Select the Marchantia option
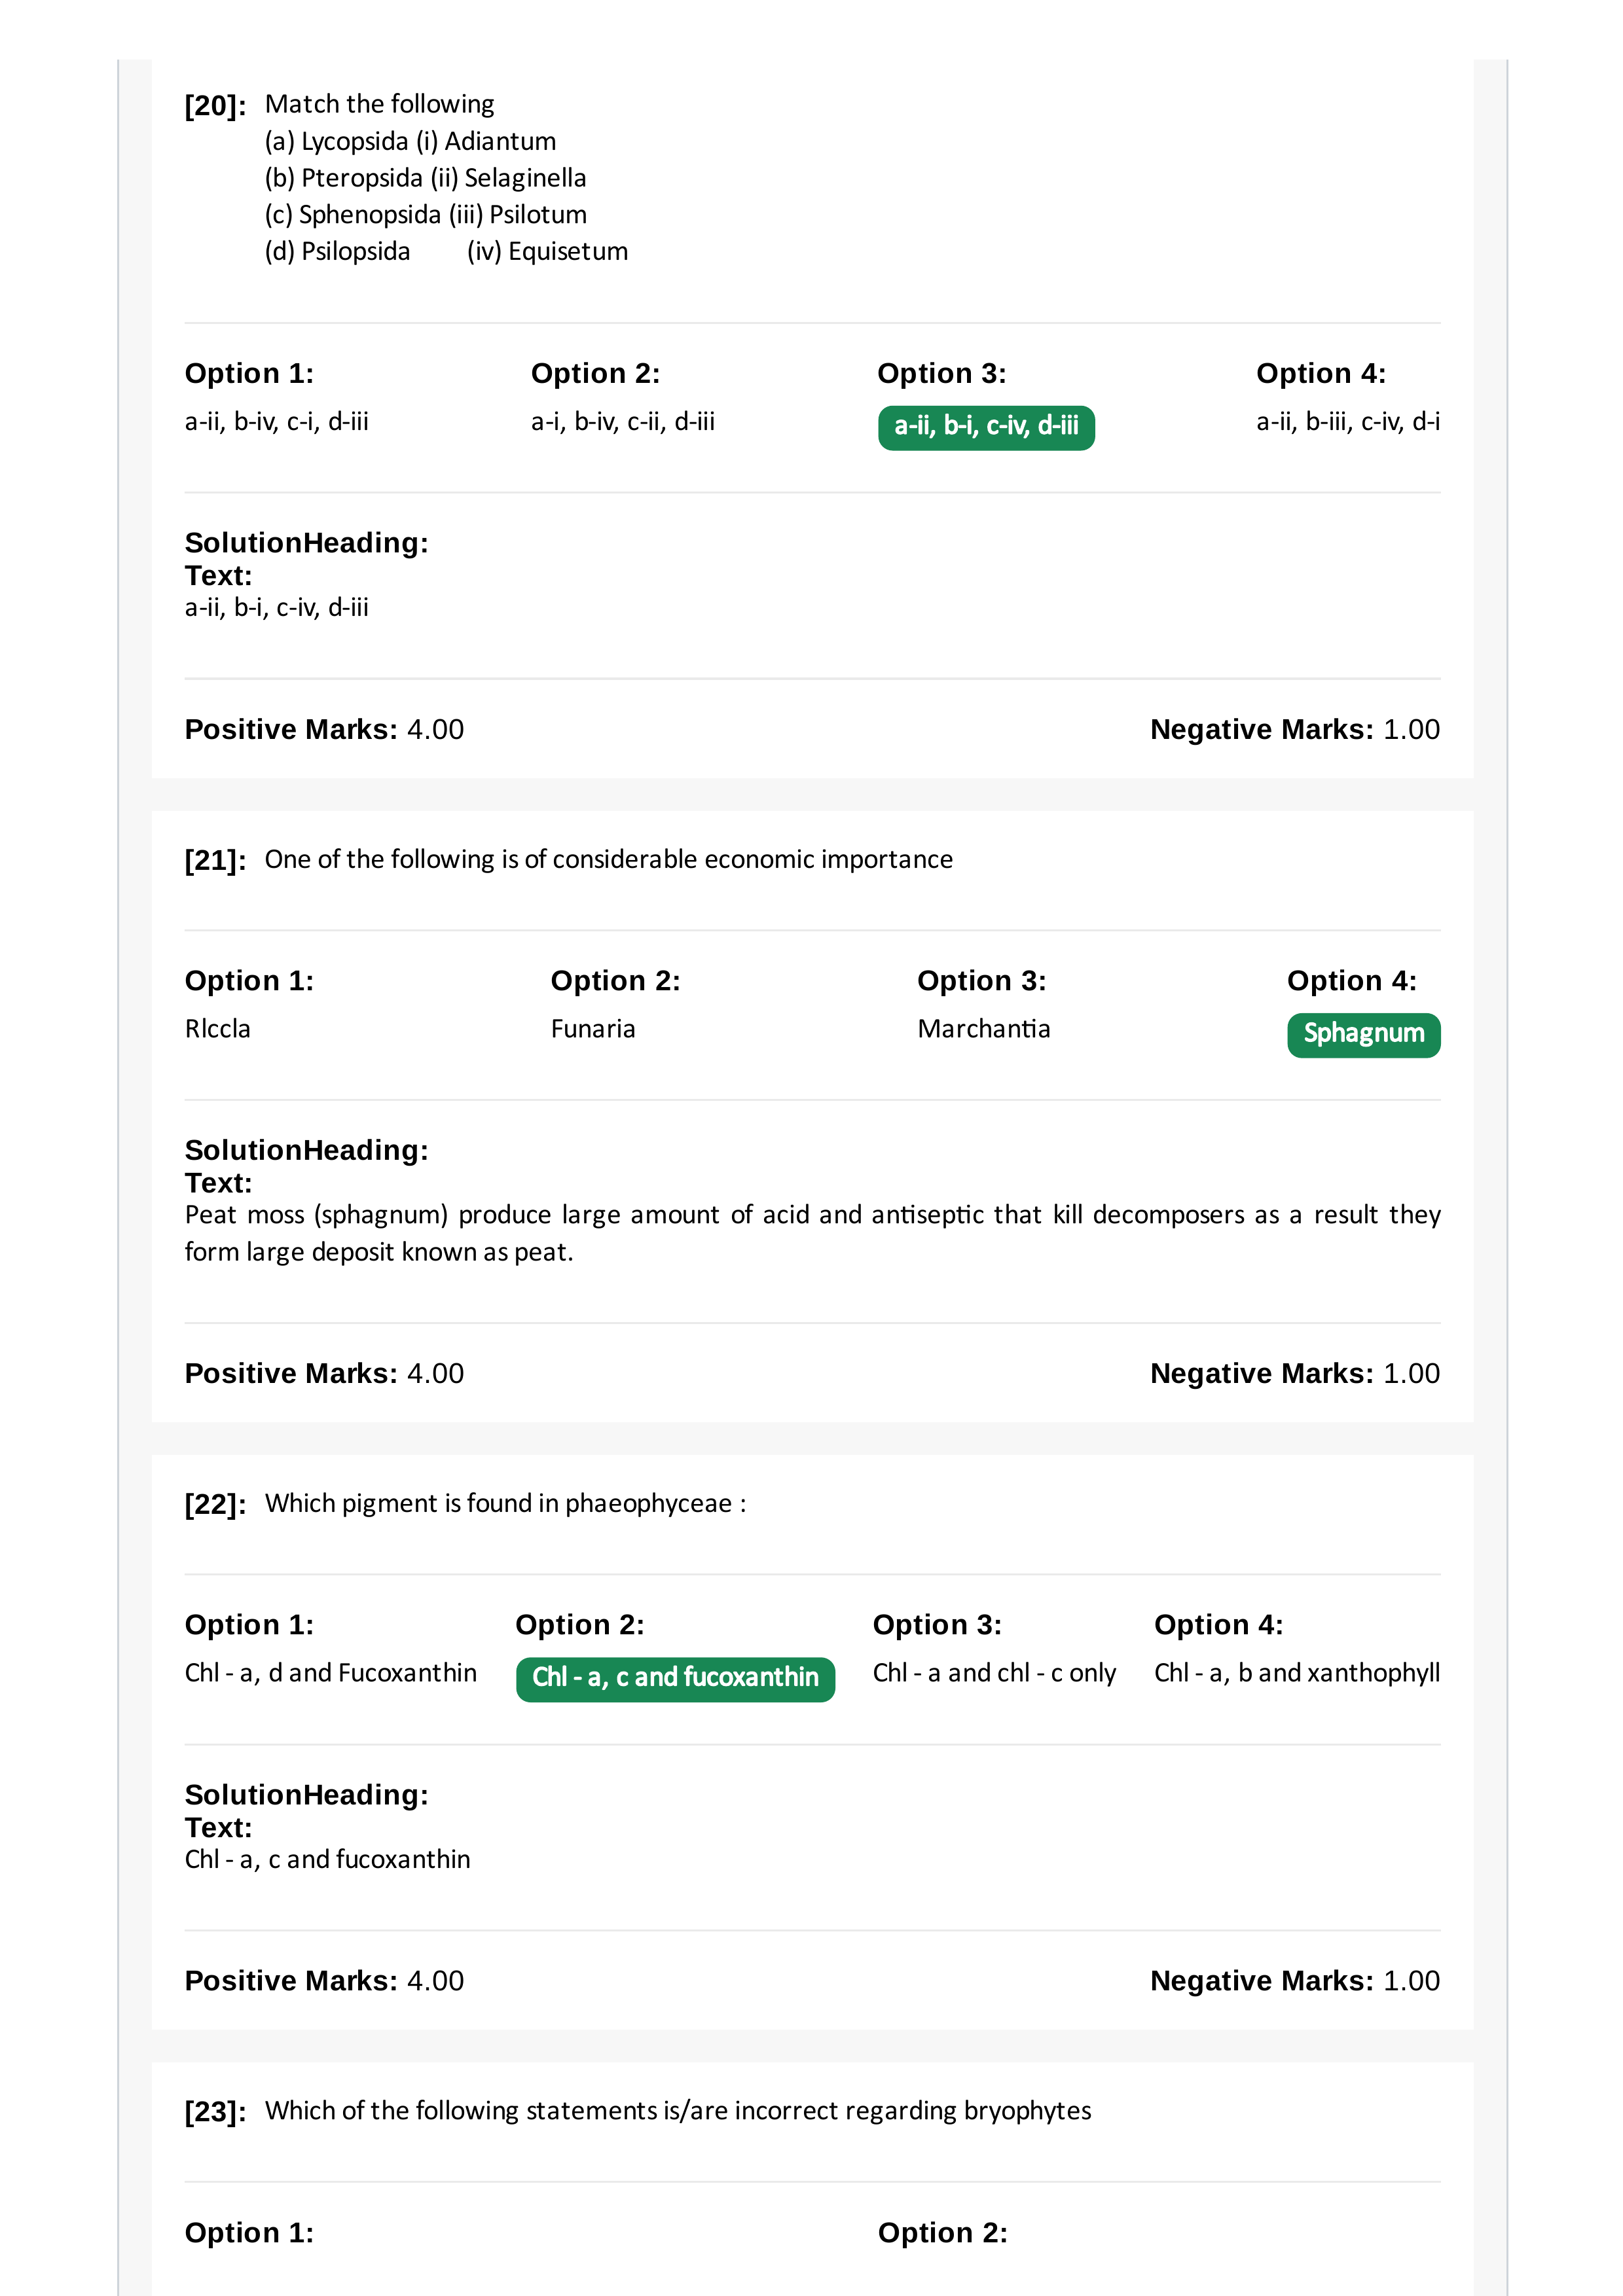The height and width of the screenshot is (2296, 1623). pos(984,1029)
